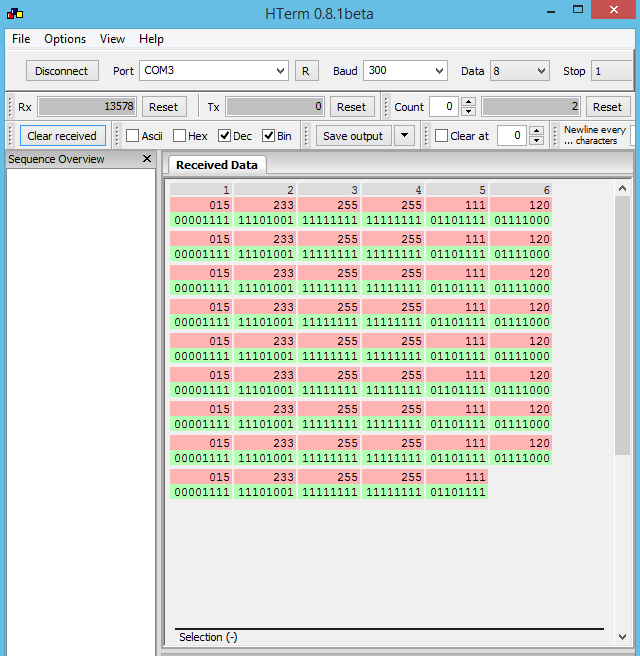The image size is (640, 656).
Task: Reset the Tx counter
Action: pos(352,107)
